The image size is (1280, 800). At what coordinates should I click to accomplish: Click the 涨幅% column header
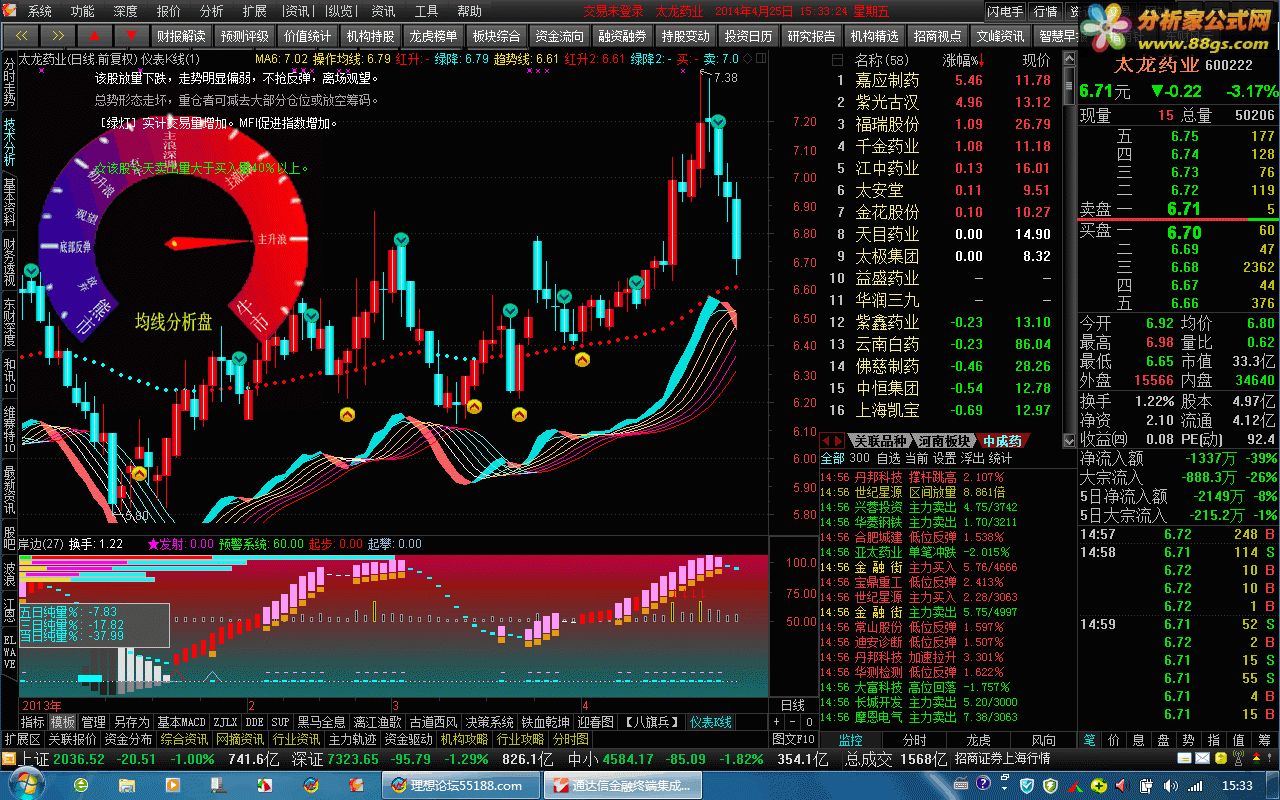point(963,60)
